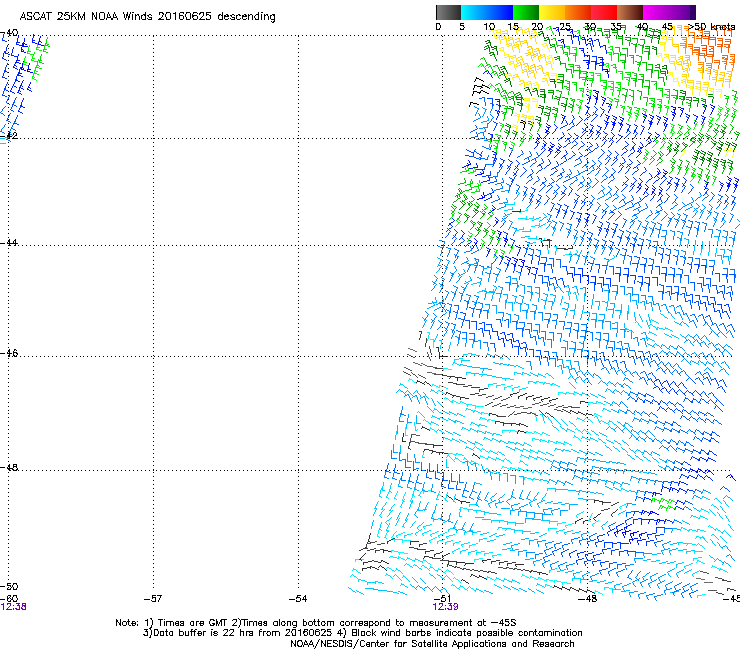Click the purple '12:39' time label
The image size is (740, 650).
(x=446, y=607)
